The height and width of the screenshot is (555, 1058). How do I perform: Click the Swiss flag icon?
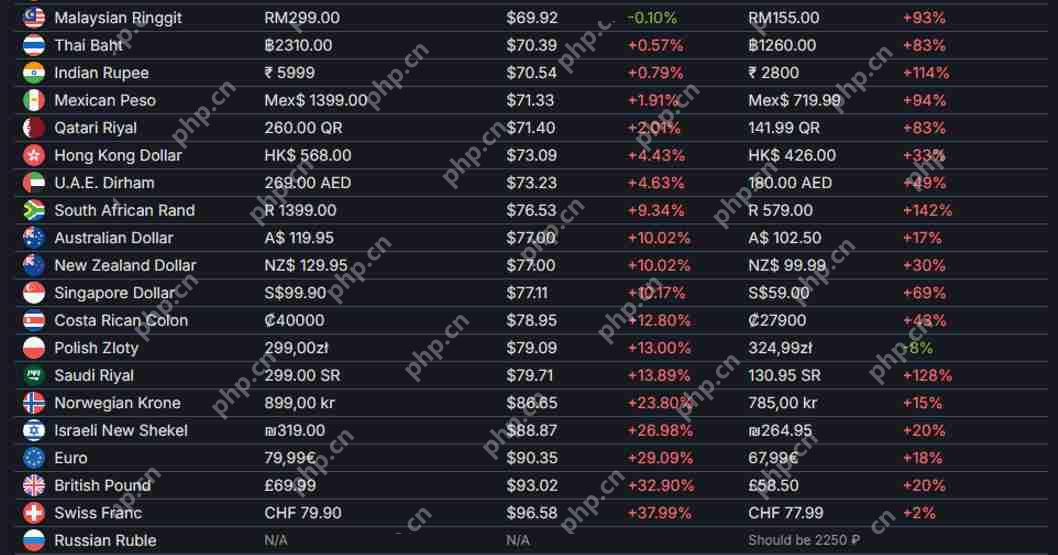(34, 513)
